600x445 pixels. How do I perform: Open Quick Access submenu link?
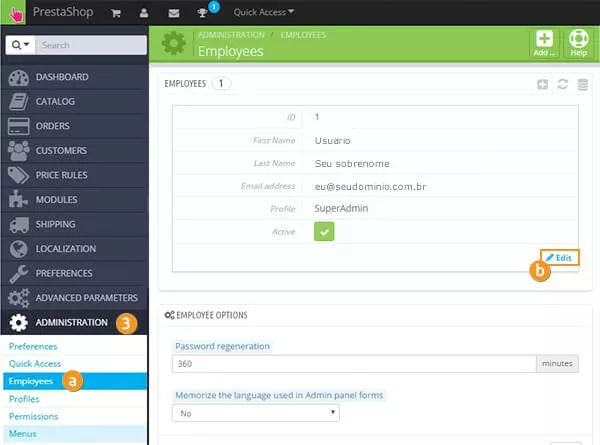35,363
